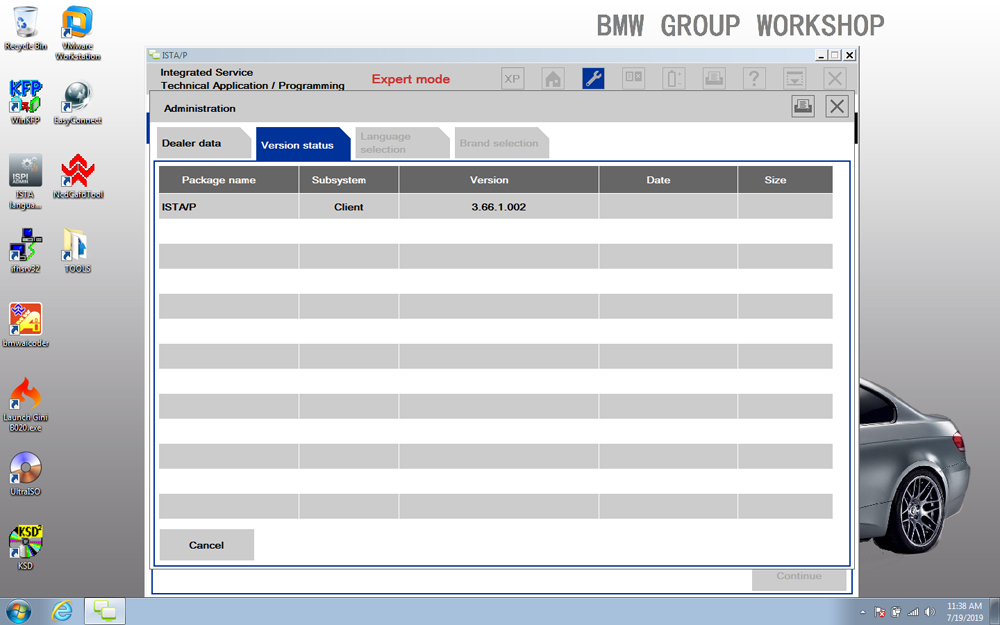1000x625 pixels.
Task: Click the split-window icon in ISTA/P toolbar
Action: 633,78
